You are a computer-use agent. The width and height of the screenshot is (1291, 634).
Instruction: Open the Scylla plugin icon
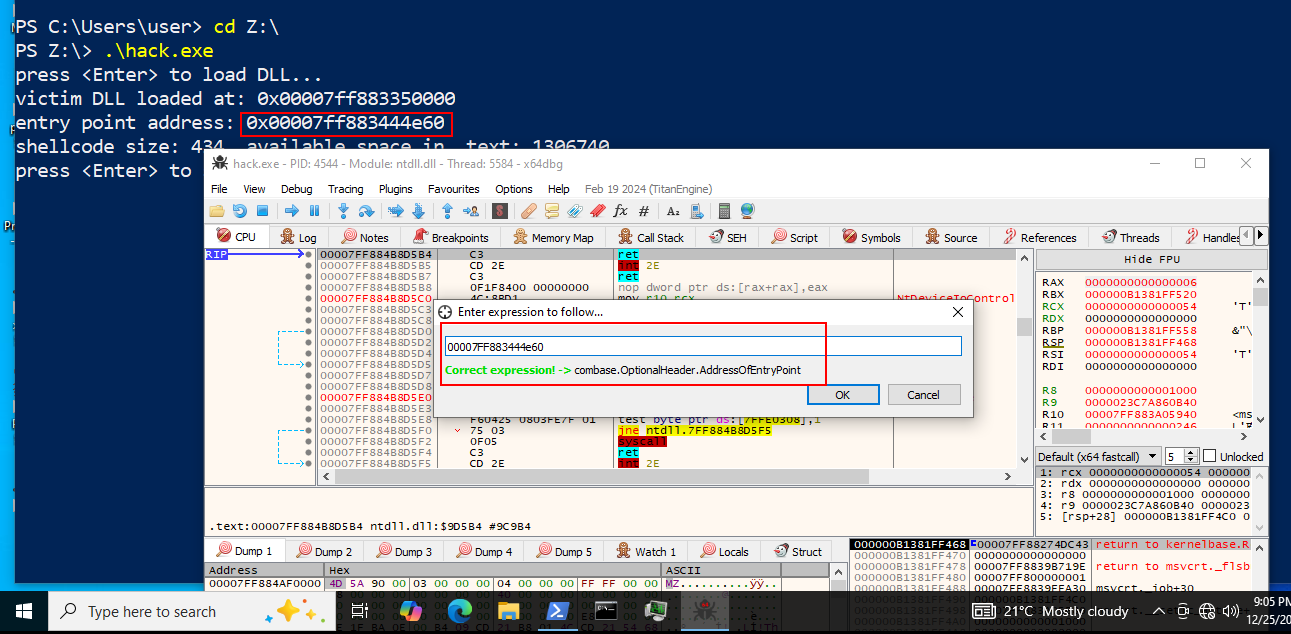tap(500, 211)
